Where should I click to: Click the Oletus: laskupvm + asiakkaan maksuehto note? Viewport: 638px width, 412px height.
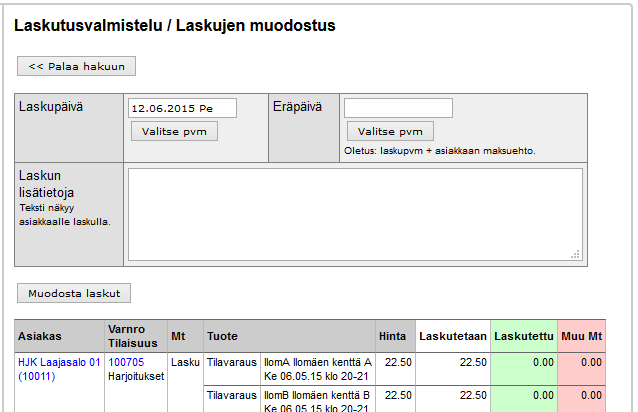click(440, 151)
